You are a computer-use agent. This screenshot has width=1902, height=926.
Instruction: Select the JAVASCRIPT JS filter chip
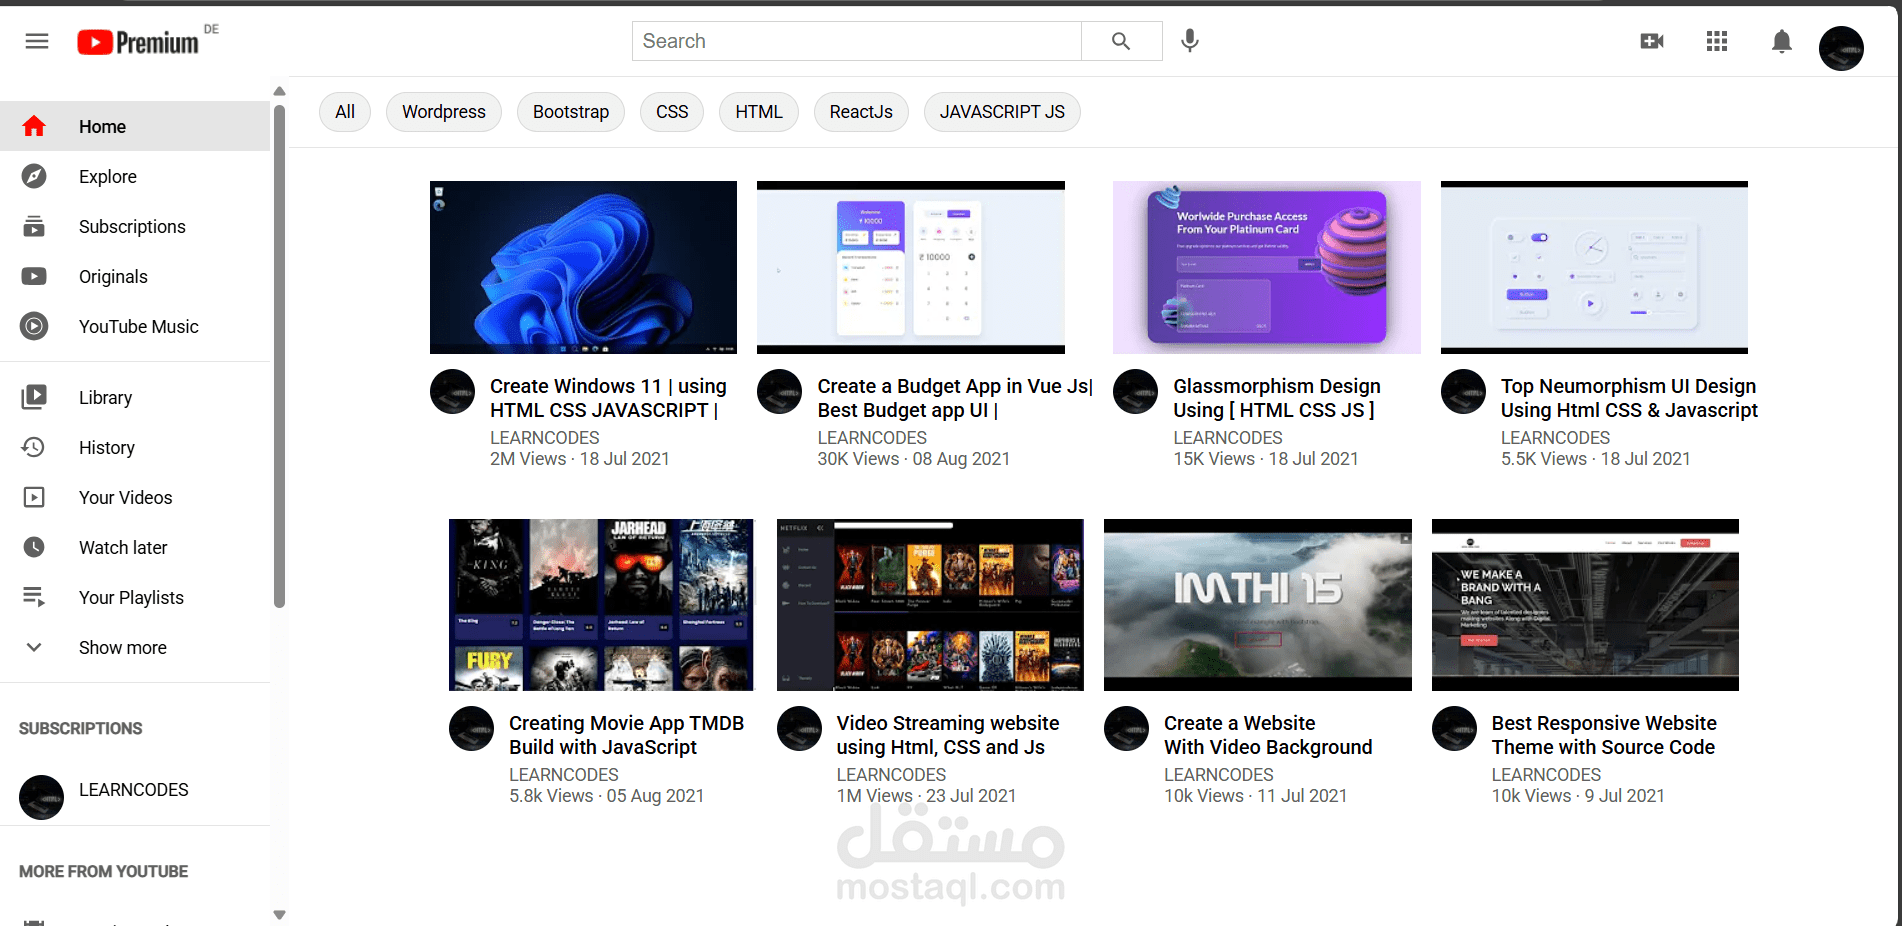tap(1002, 112)
